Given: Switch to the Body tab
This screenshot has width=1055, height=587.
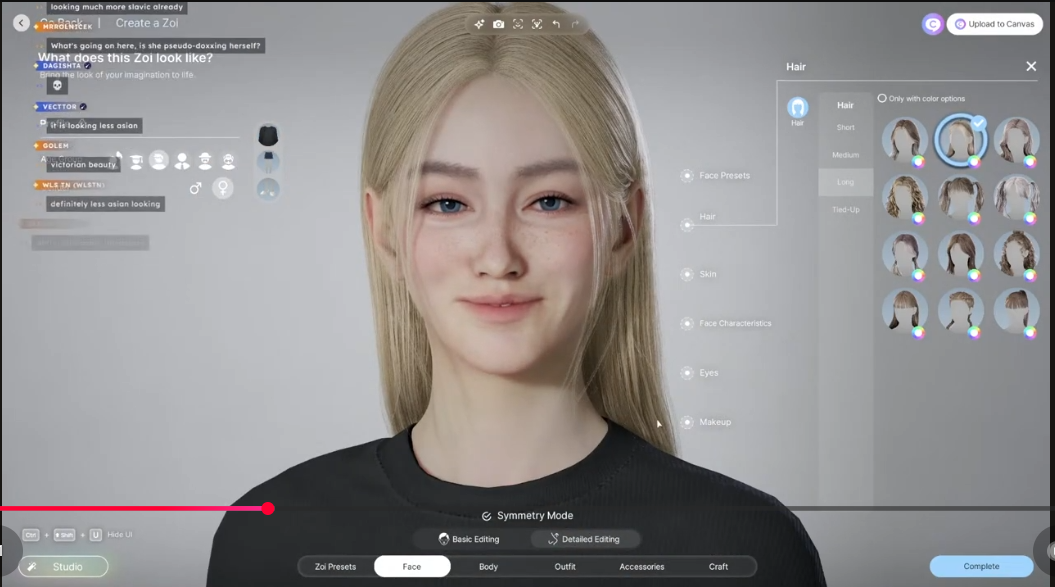Looking at the screenshot, I should pos(488,567).
